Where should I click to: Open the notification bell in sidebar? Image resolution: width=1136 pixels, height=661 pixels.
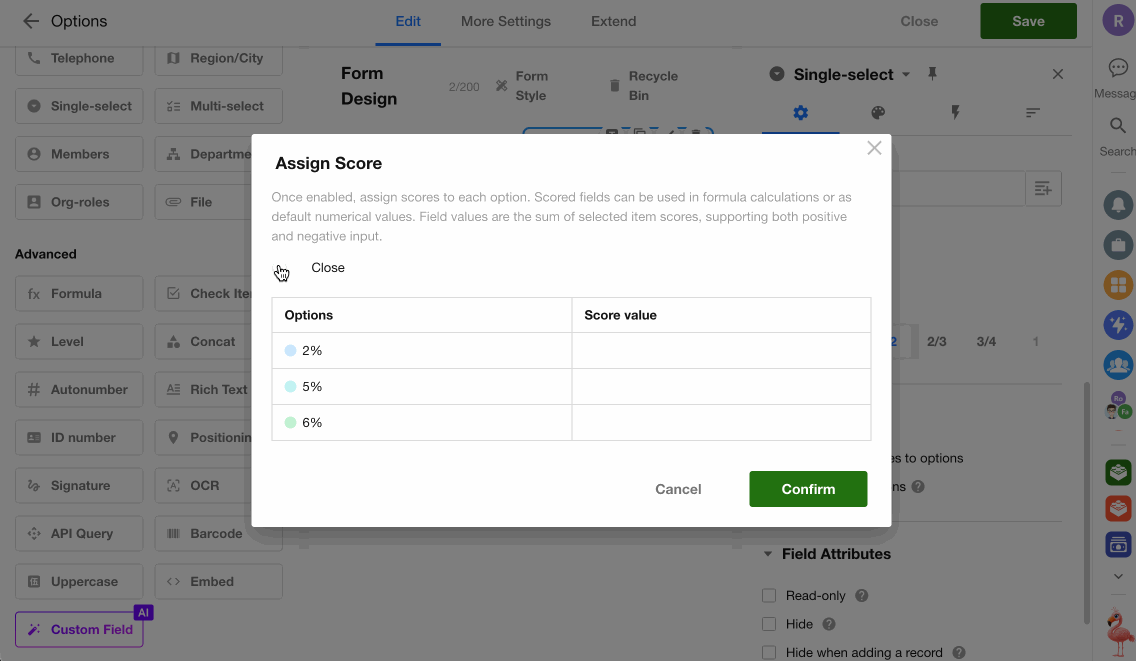click(1118, 205)
